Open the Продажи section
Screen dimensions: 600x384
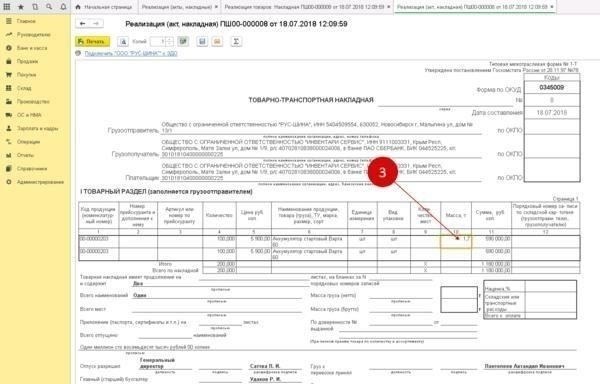[27, 61]
